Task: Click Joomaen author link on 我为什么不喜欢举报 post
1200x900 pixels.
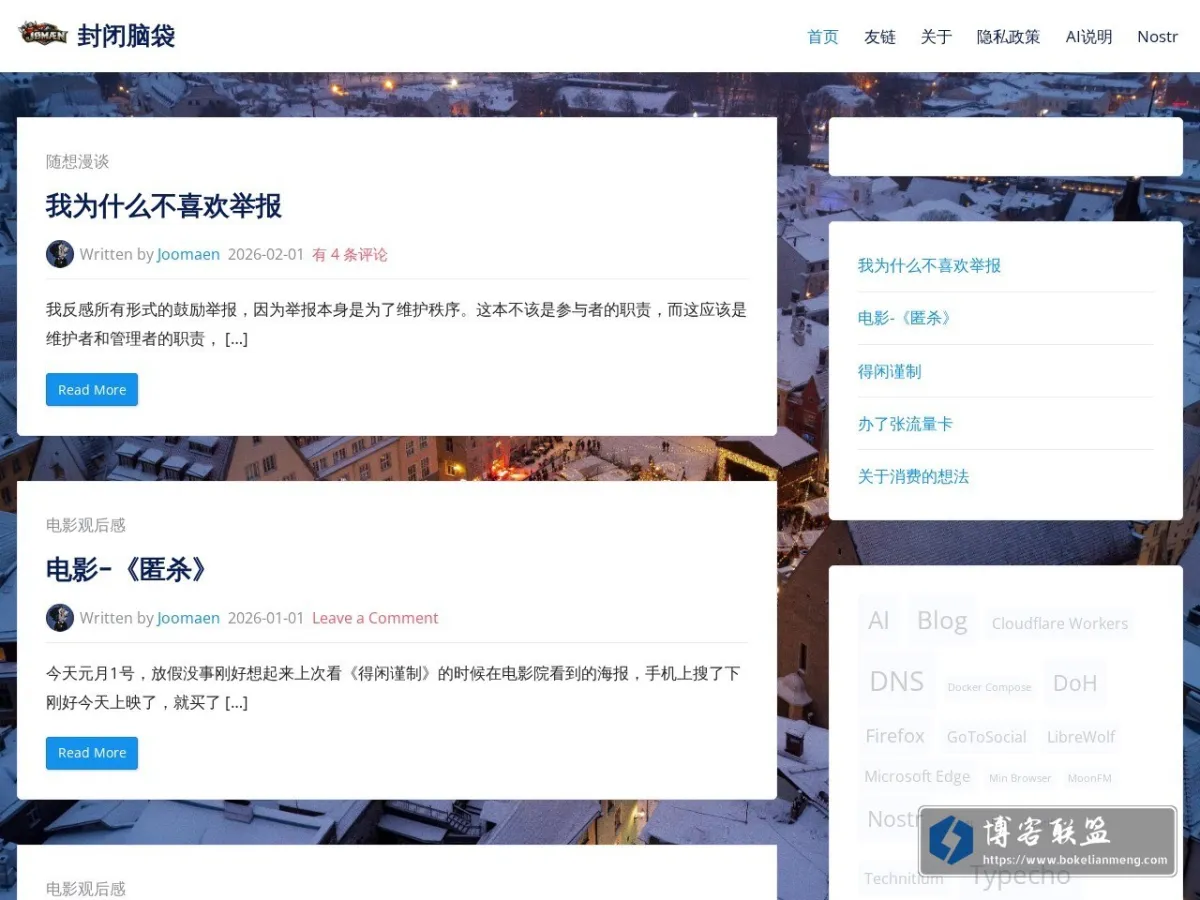Action: coord(188,254)
